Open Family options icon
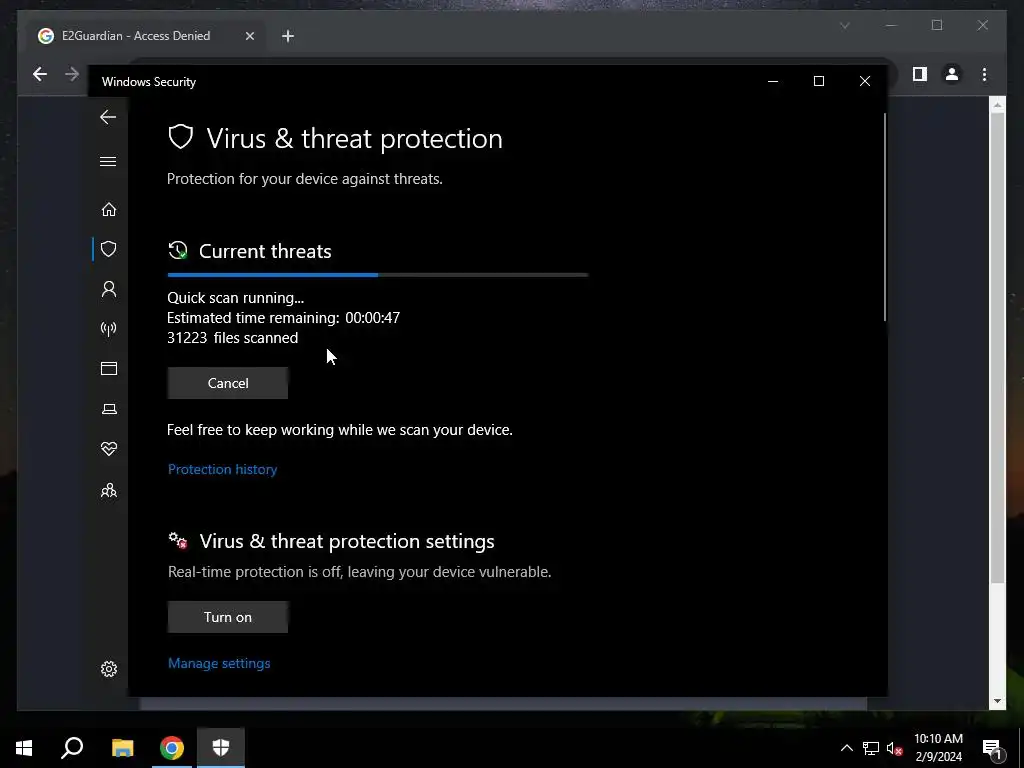This screenshot has height=768, width=1024. click(x=108, y=490)
